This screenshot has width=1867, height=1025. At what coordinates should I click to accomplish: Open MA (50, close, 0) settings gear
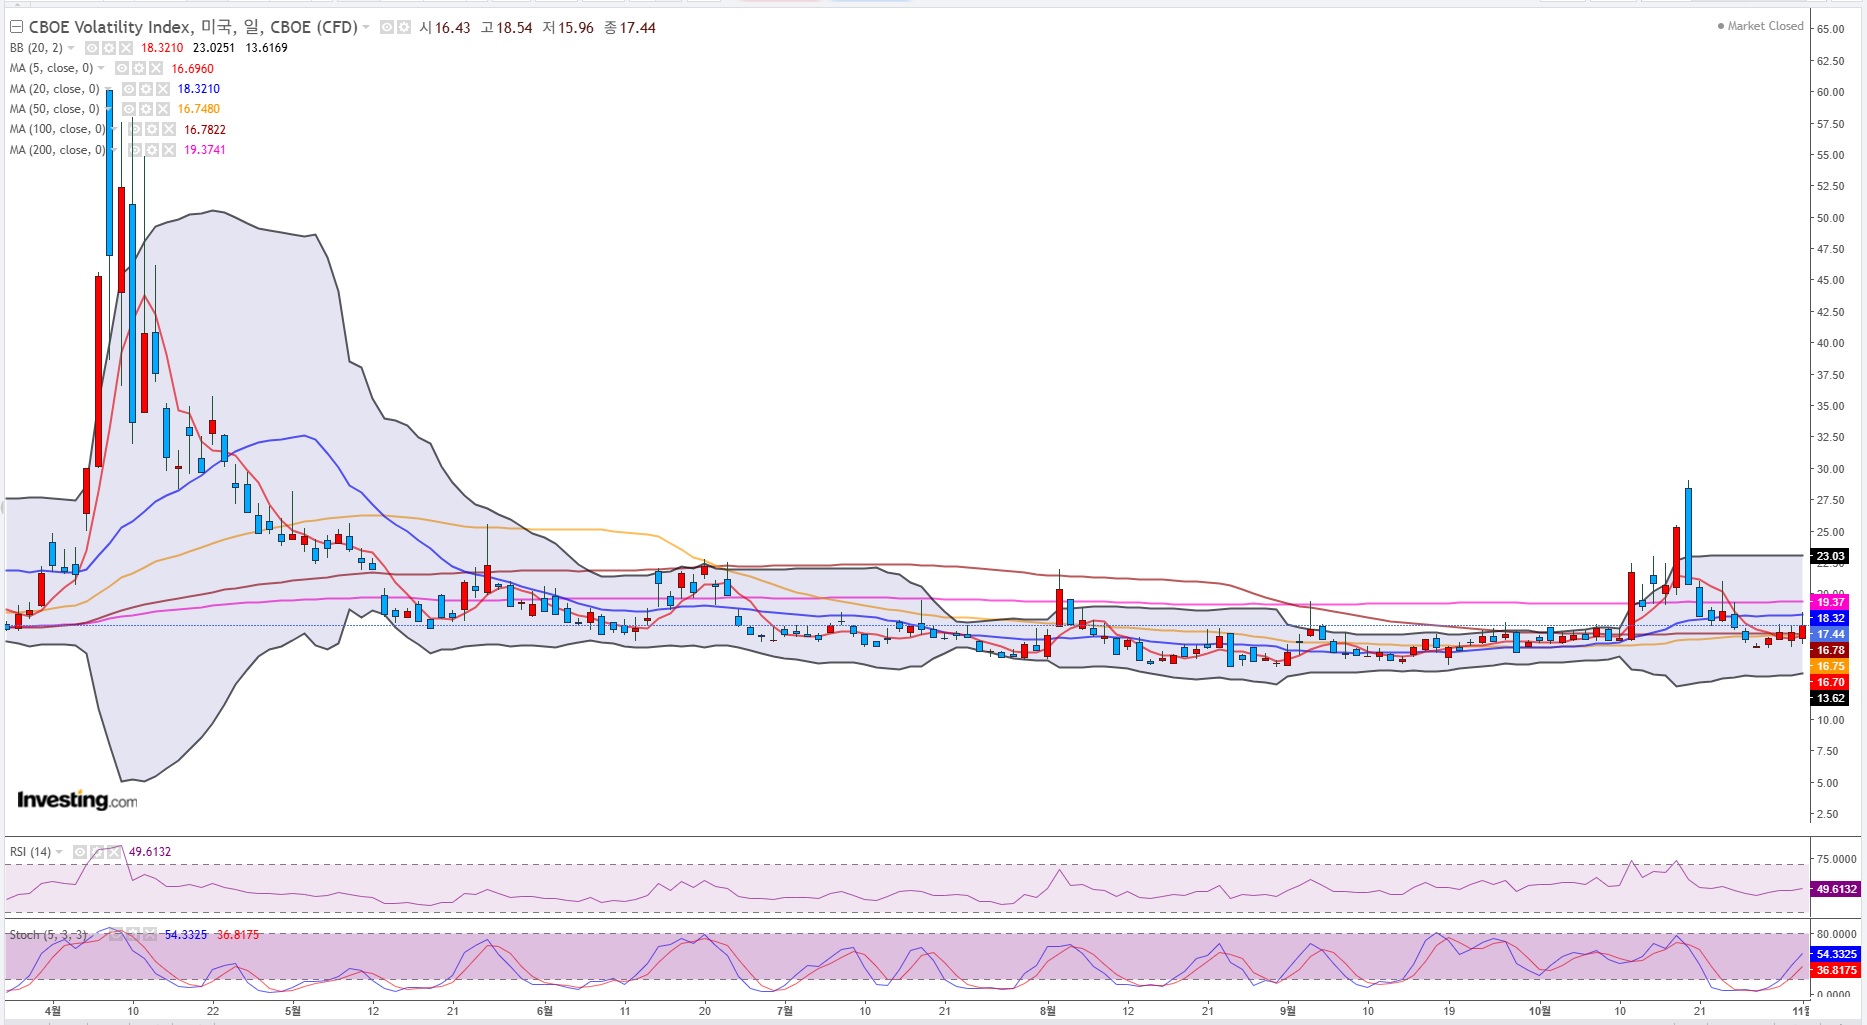point(146,109)
